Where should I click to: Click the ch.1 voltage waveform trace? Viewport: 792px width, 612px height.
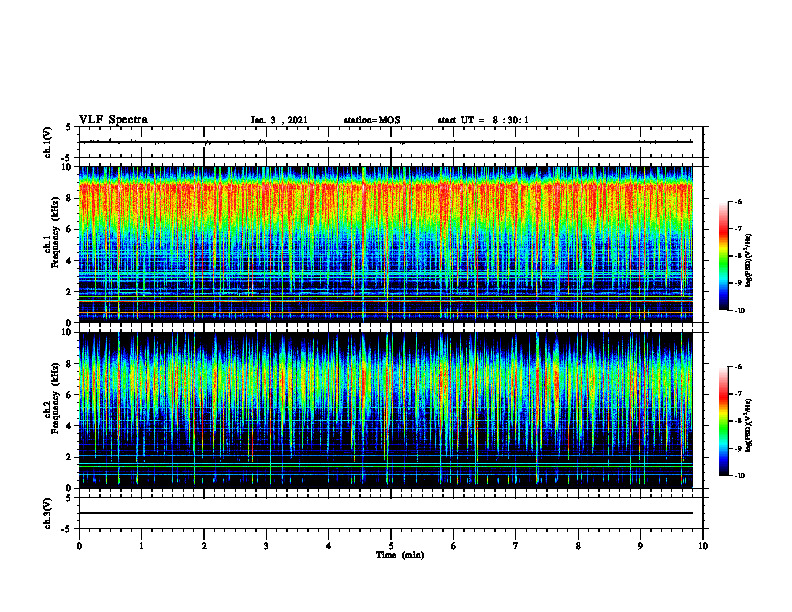click(386, 142)
